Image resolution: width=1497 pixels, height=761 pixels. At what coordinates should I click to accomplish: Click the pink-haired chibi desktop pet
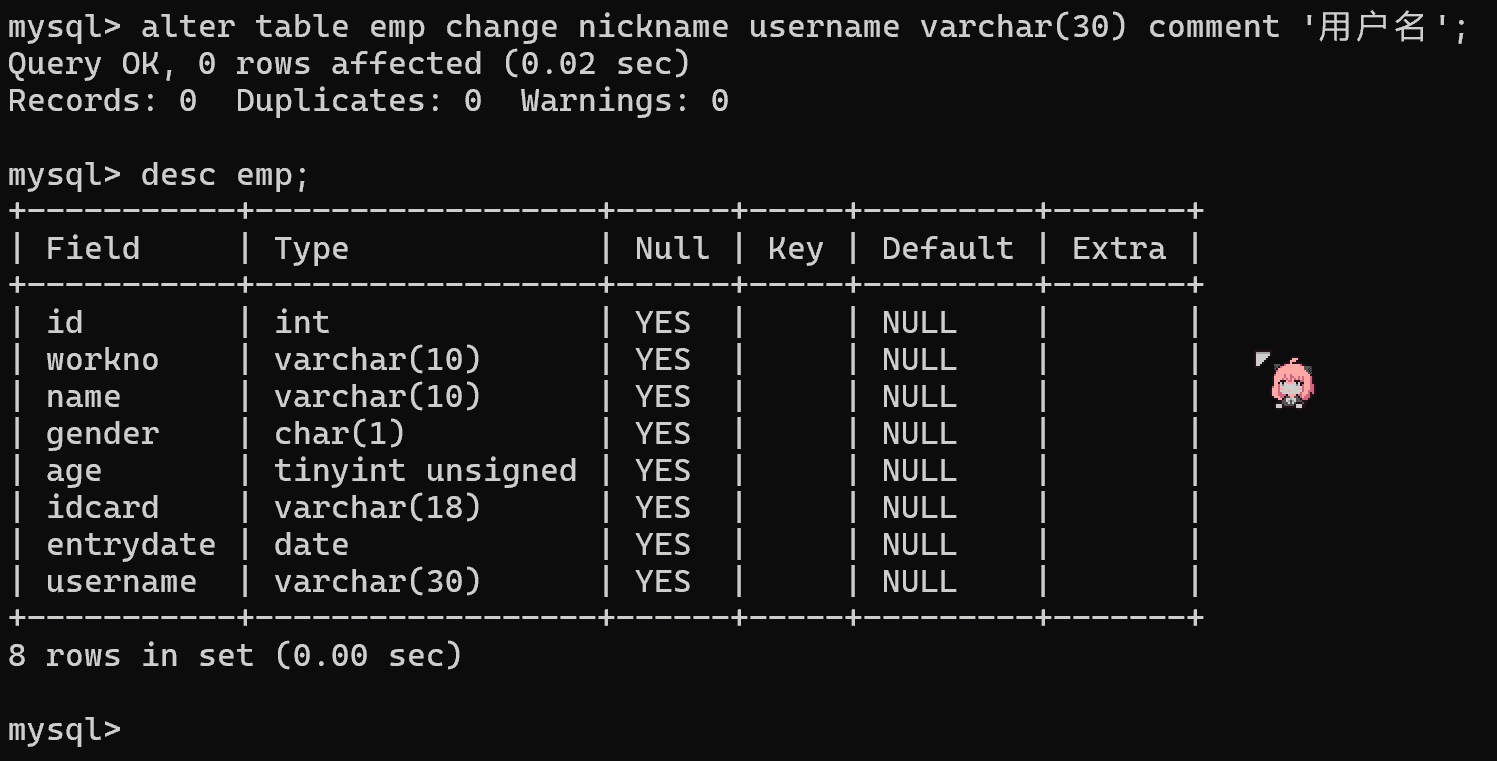click(1292, 384)
